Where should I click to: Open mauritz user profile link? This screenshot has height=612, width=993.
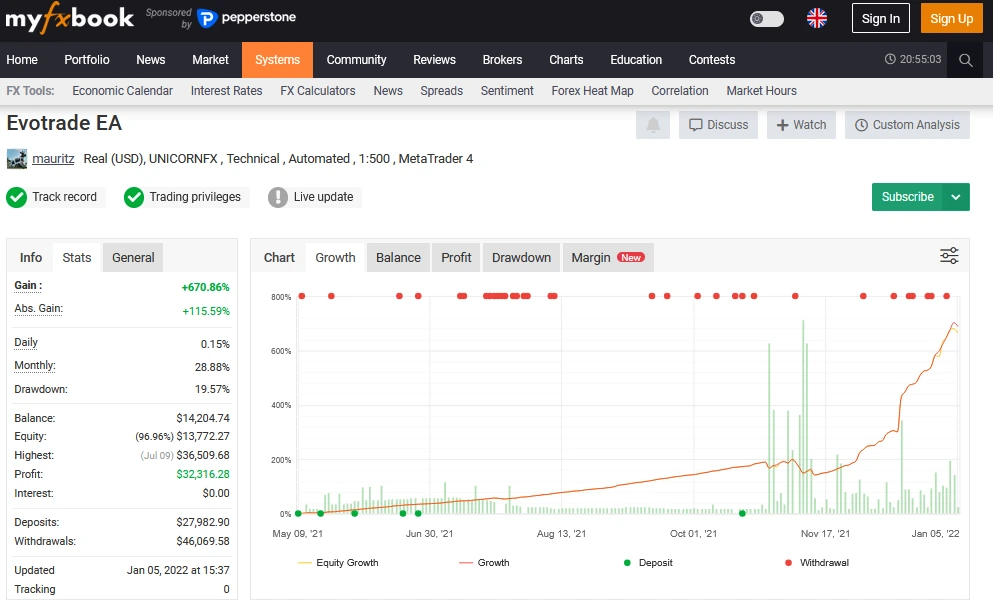[53, 158]
